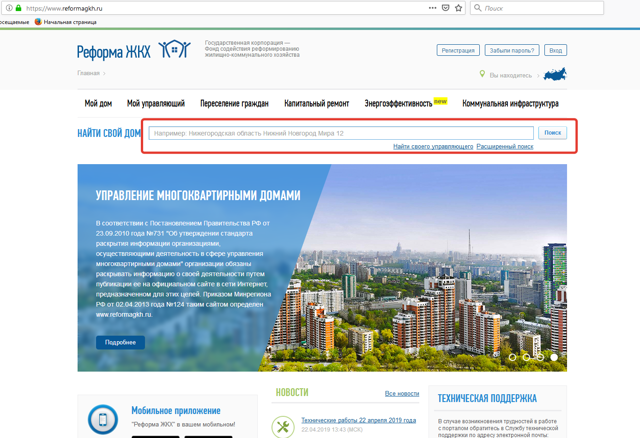
Task: Click the Новости section heading
Action: (x=292, y=392)
